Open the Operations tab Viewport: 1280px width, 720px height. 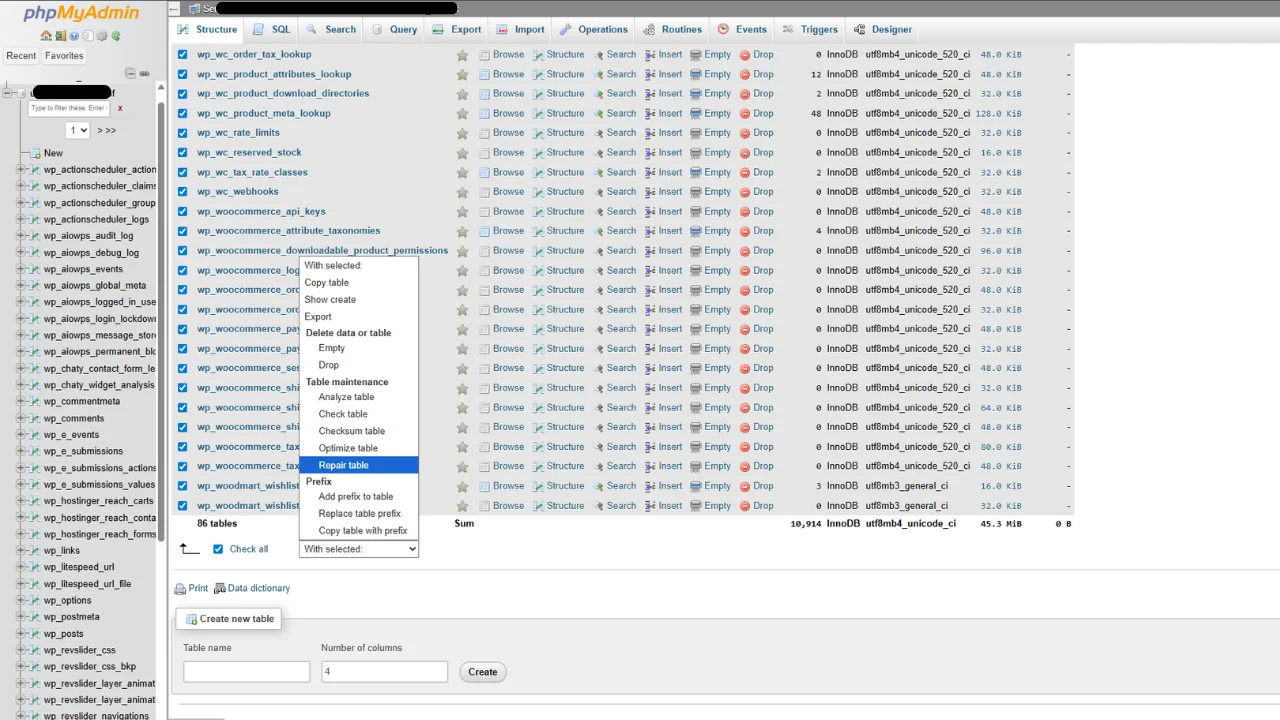[593, 29]
